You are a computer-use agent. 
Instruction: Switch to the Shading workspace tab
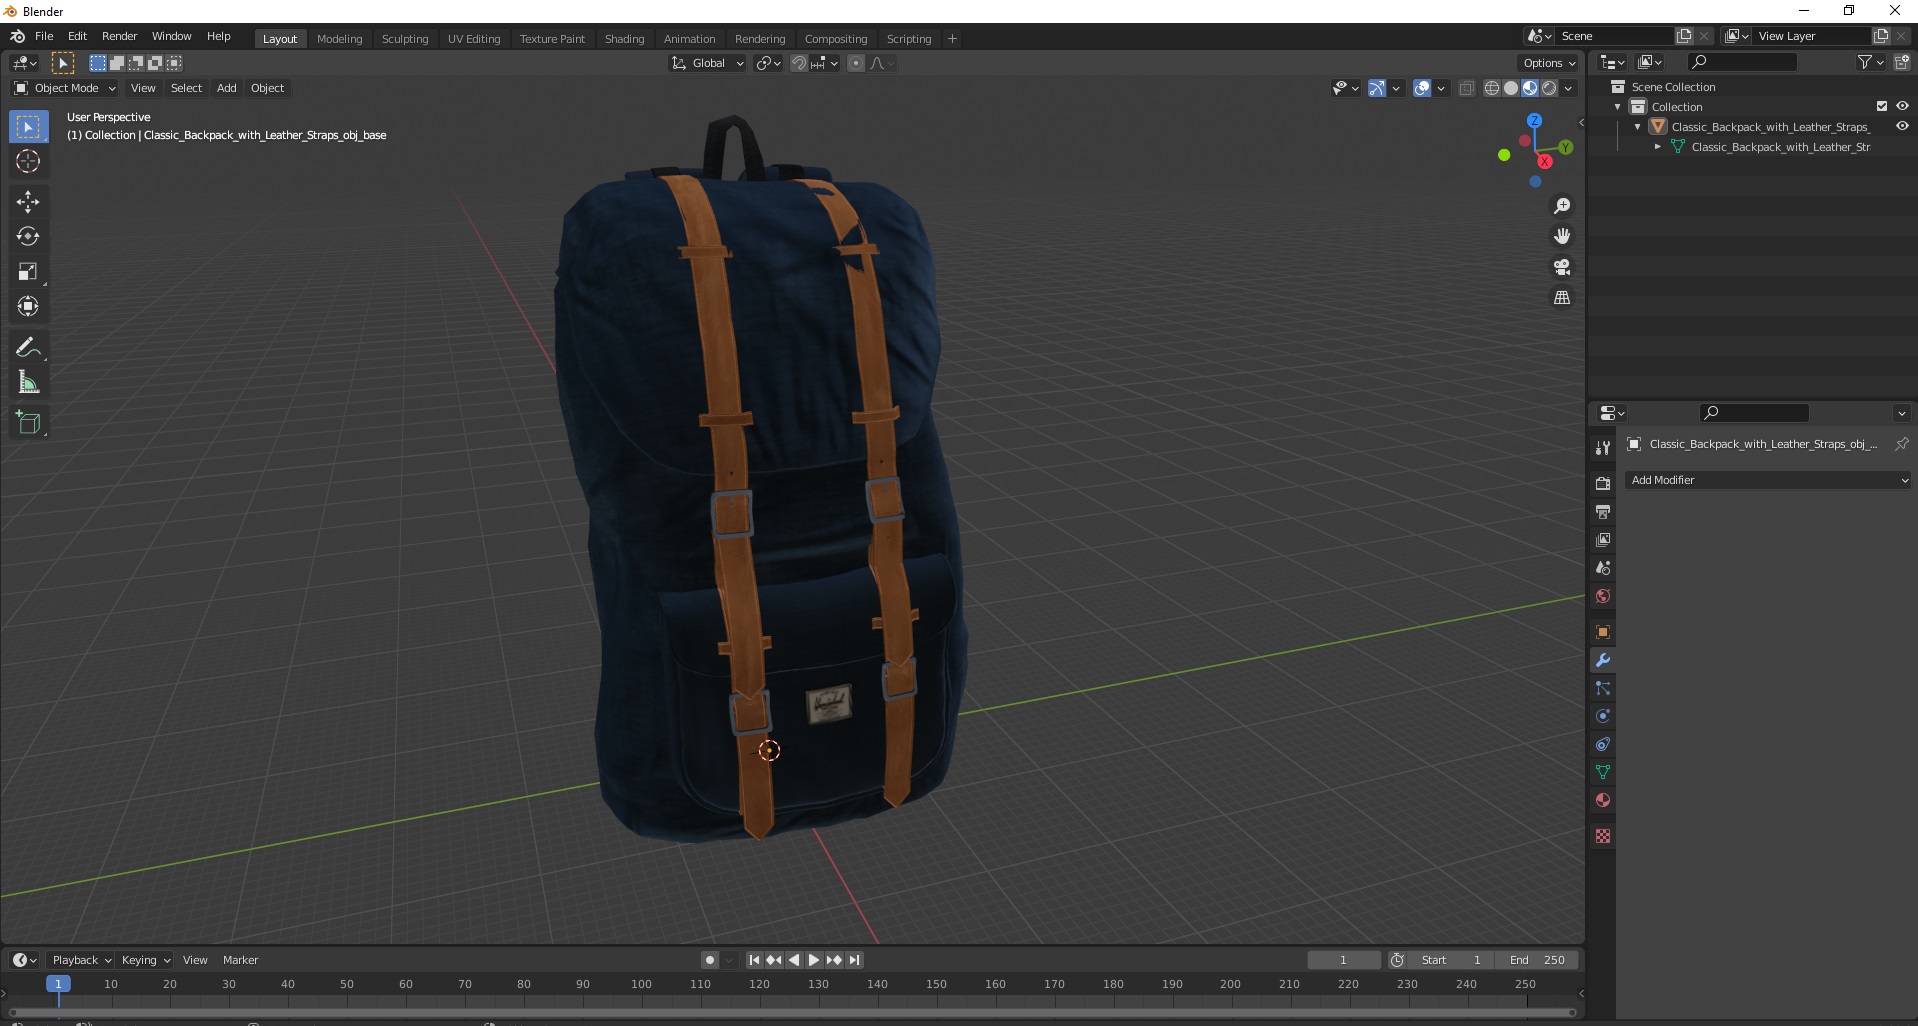624,39
